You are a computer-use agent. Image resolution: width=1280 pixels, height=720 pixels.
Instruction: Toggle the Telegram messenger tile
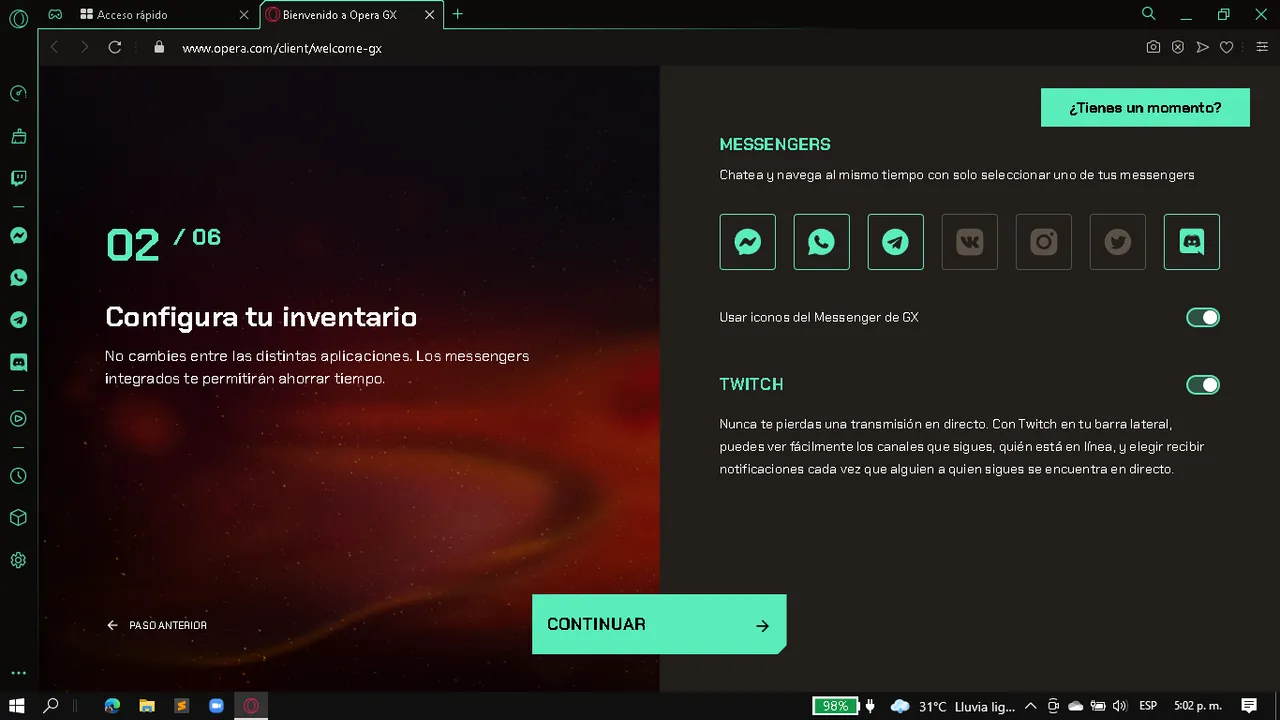[895, 242]
